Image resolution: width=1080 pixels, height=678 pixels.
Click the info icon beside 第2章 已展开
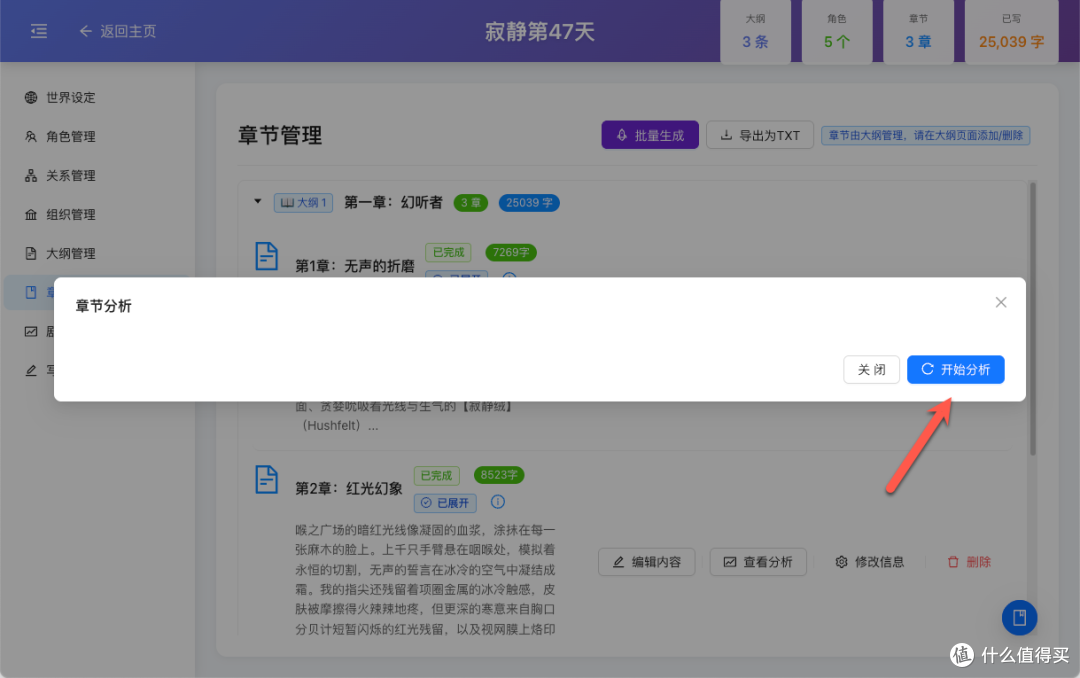[x=497, y=502]
